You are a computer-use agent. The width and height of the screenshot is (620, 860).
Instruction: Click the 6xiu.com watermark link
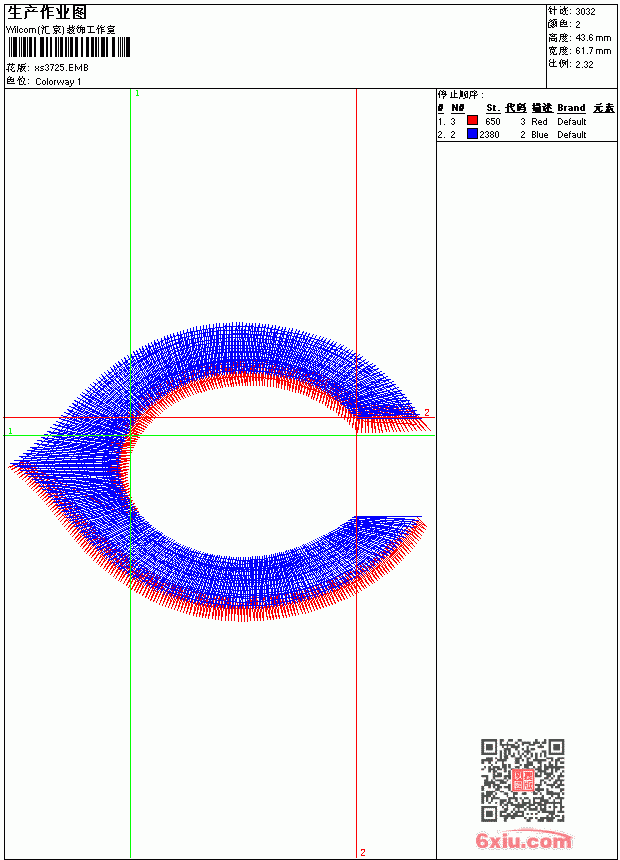[524, 840]
